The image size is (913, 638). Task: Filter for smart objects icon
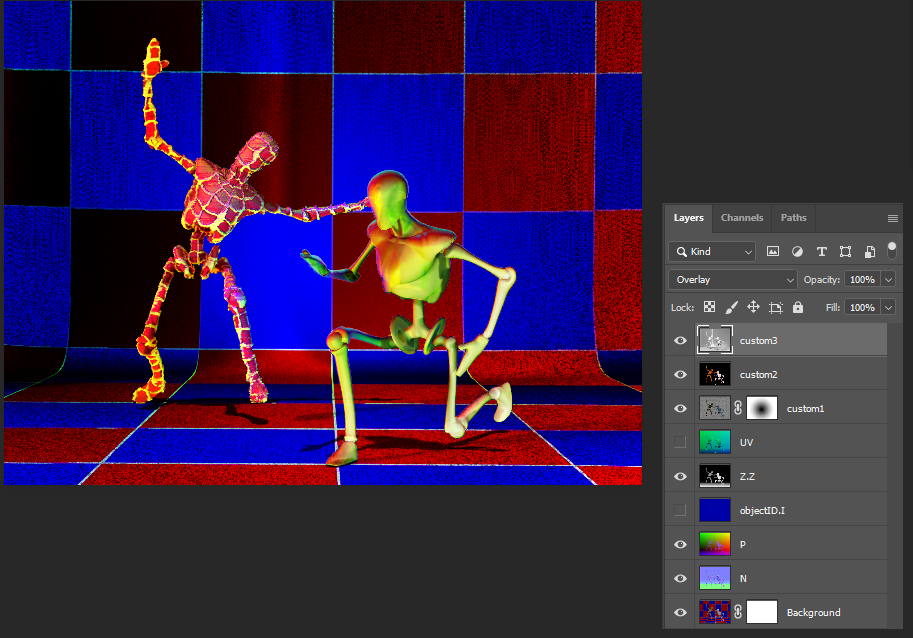[x=869, y=252]
